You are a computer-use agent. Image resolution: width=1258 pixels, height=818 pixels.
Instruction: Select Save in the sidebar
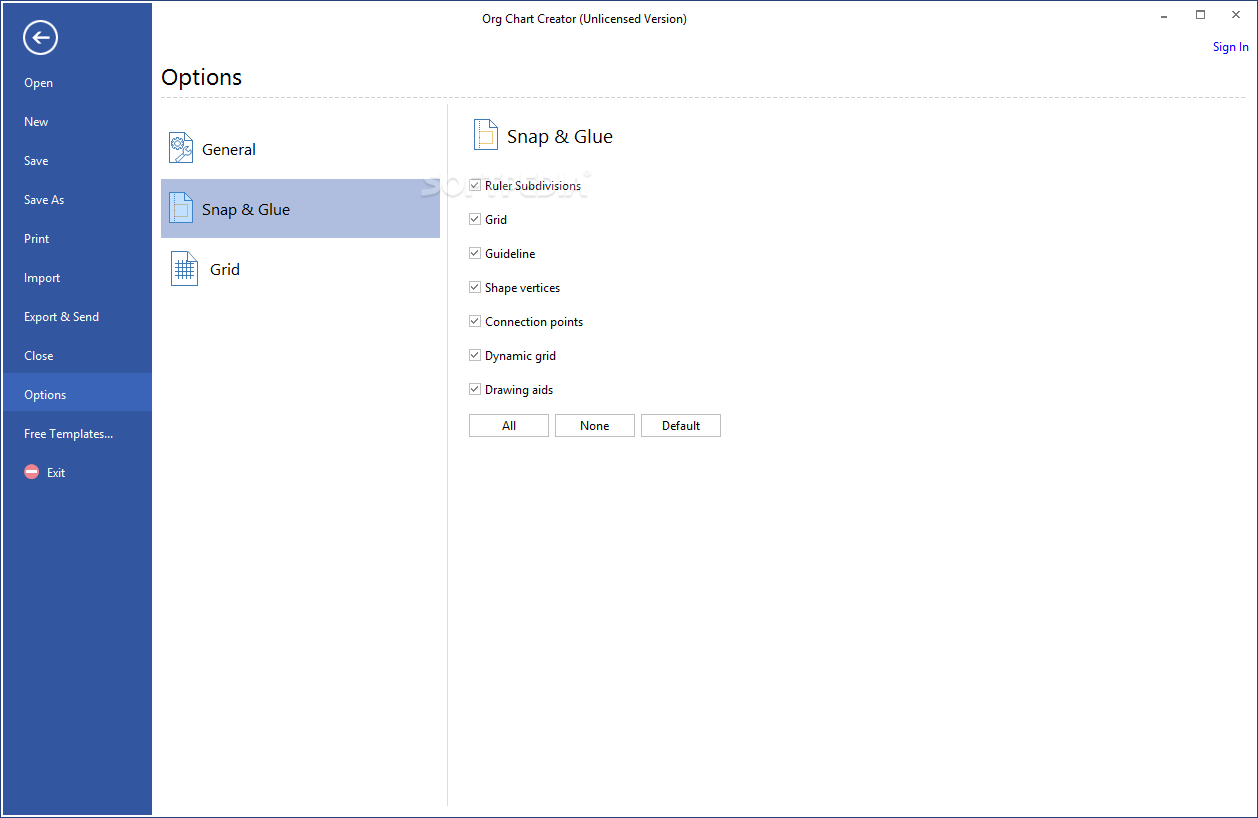point(77,161)
